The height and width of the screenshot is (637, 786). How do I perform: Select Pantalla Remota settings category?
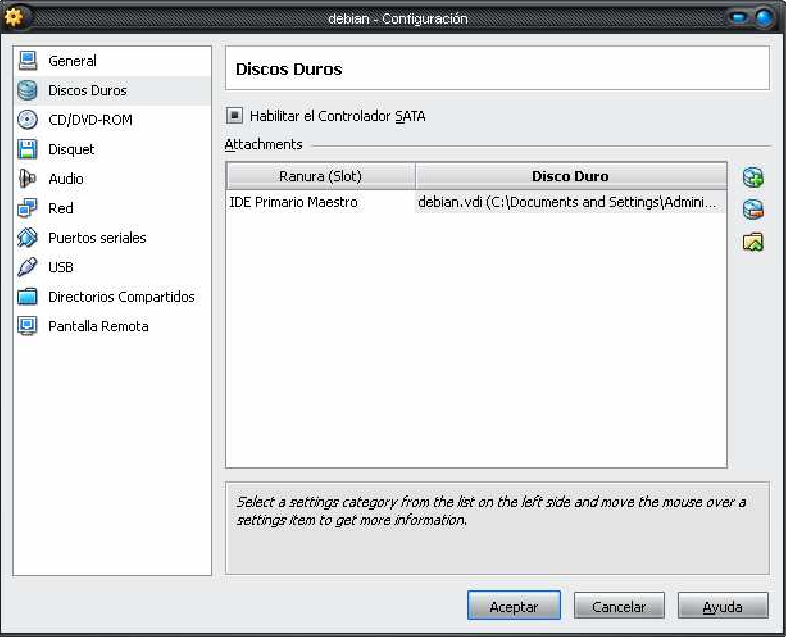pos(97,326)
